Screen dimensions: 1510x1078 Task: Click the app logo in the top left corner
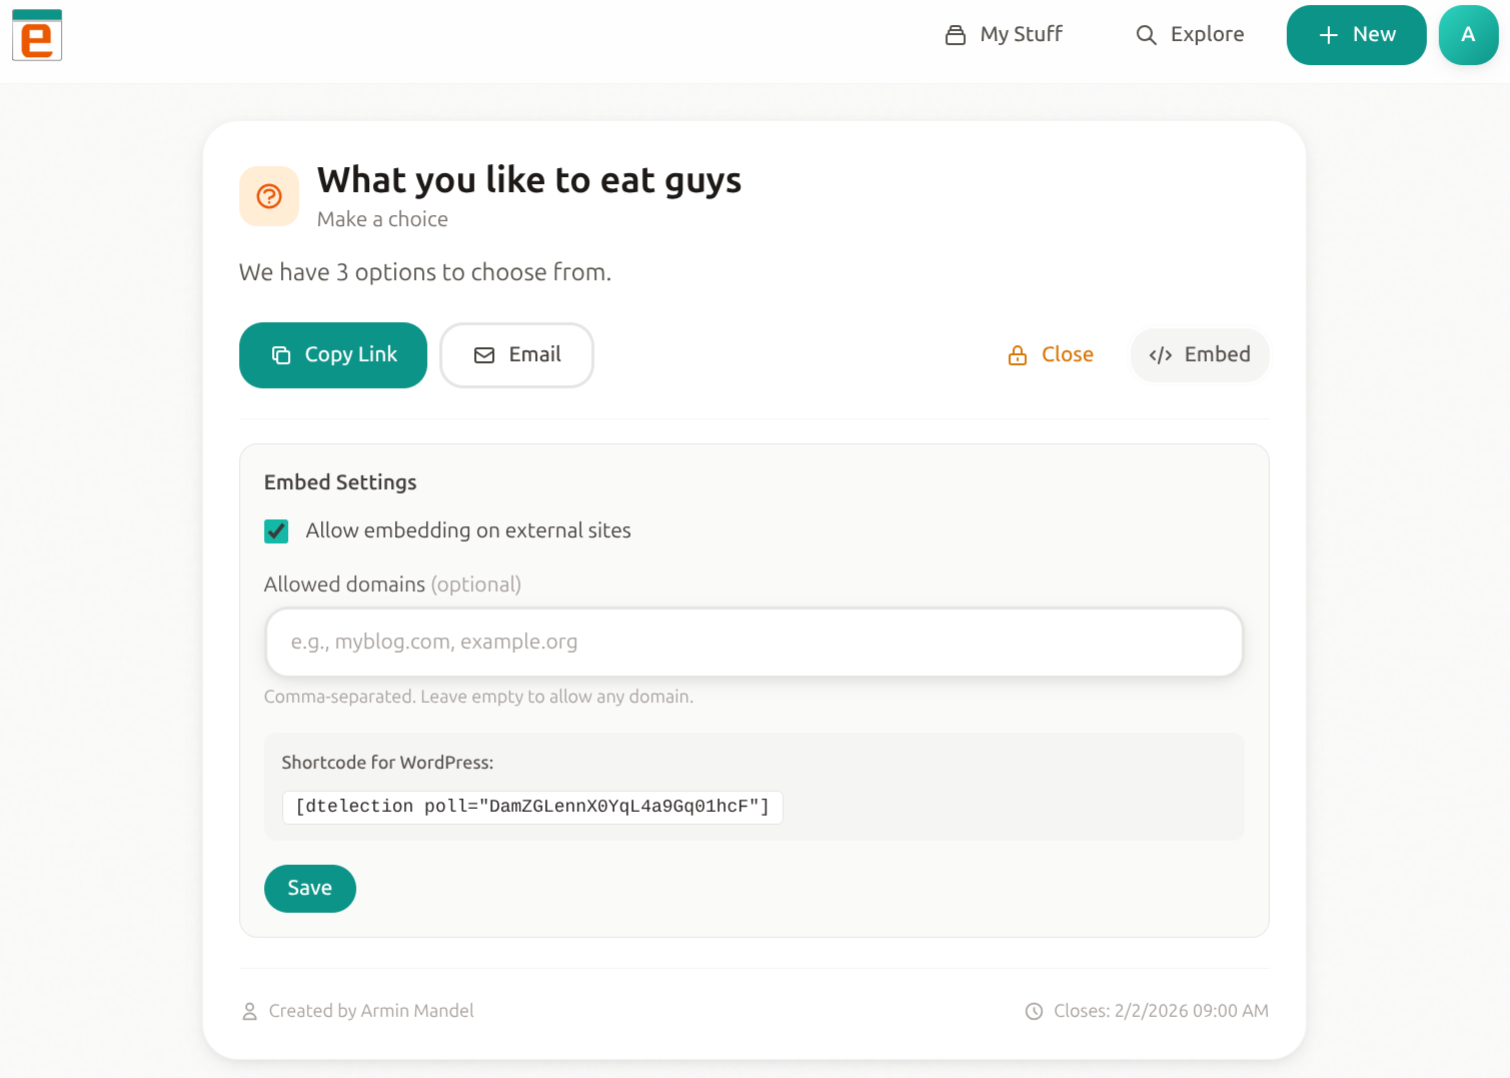click(36, 35)
